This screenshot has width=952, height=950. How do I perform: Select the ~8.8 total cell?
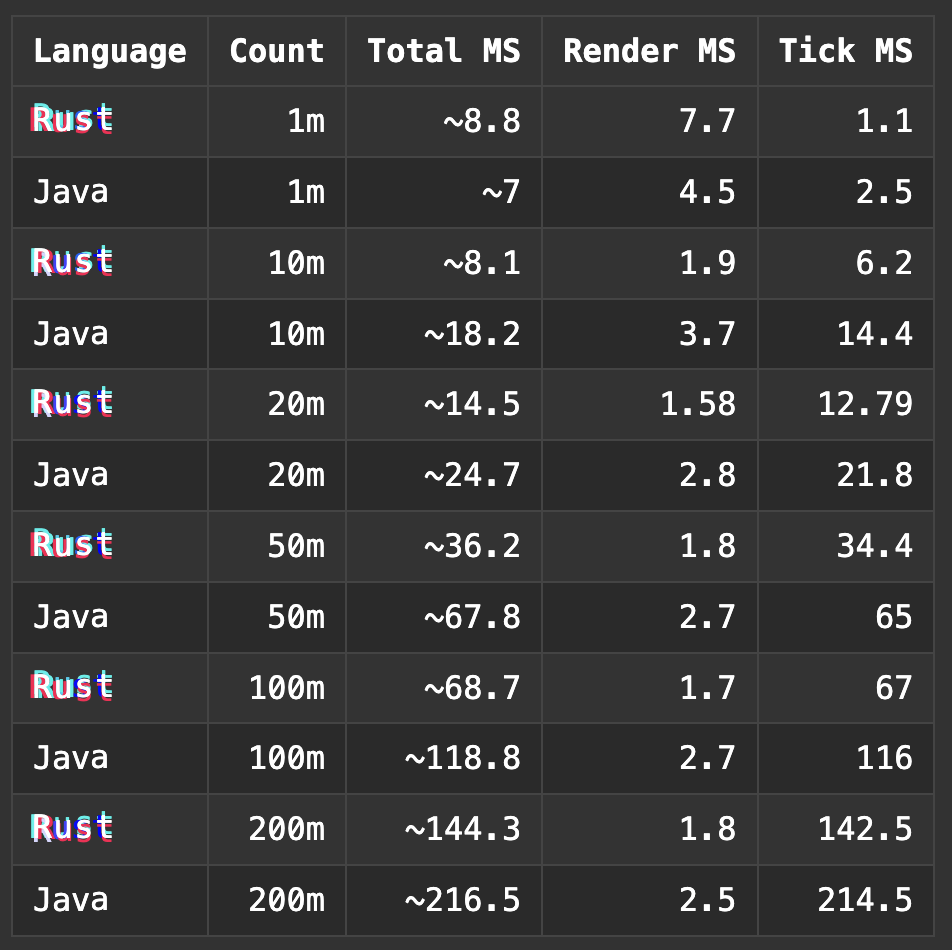coord(482,121)
